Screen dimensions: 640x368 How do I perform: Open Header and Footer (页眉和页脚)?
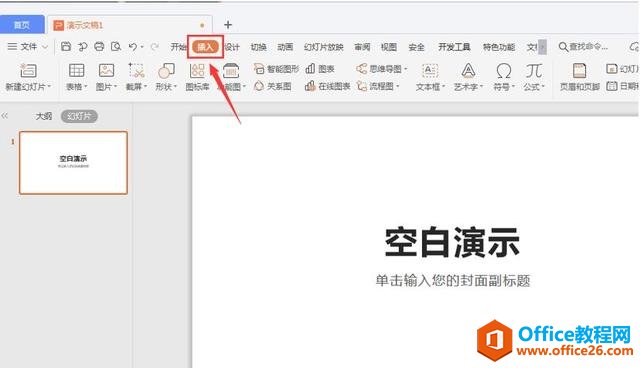click(x=579, y=77)
